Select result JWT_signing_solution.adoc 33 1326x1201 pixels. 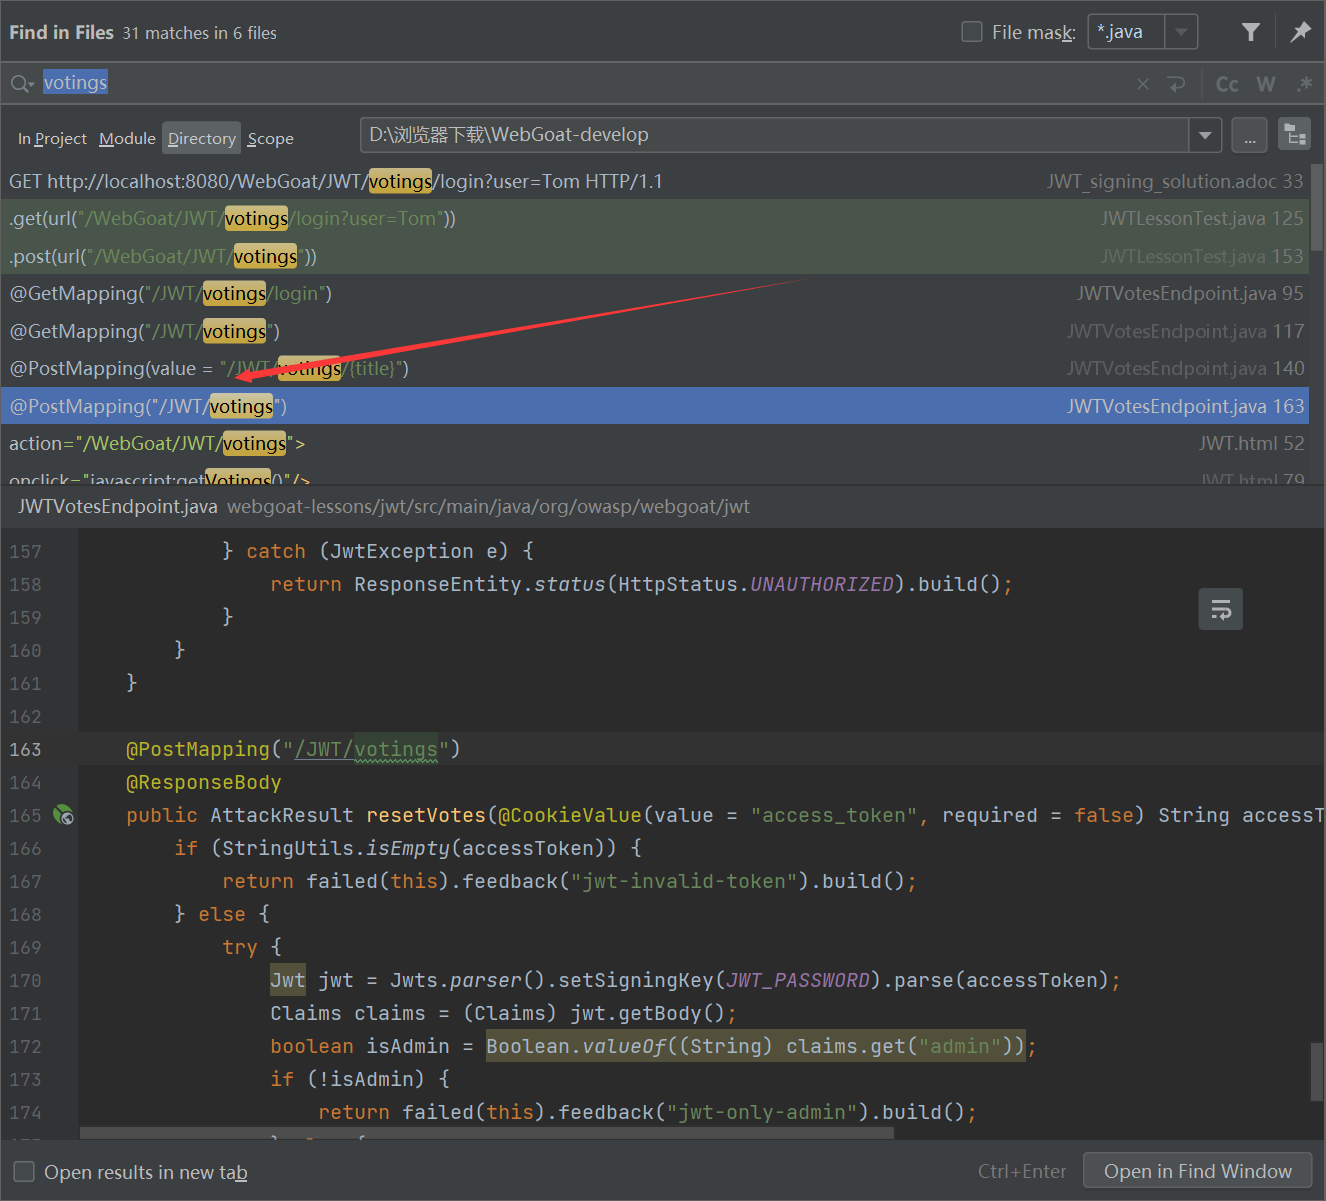tap(655, 181)
